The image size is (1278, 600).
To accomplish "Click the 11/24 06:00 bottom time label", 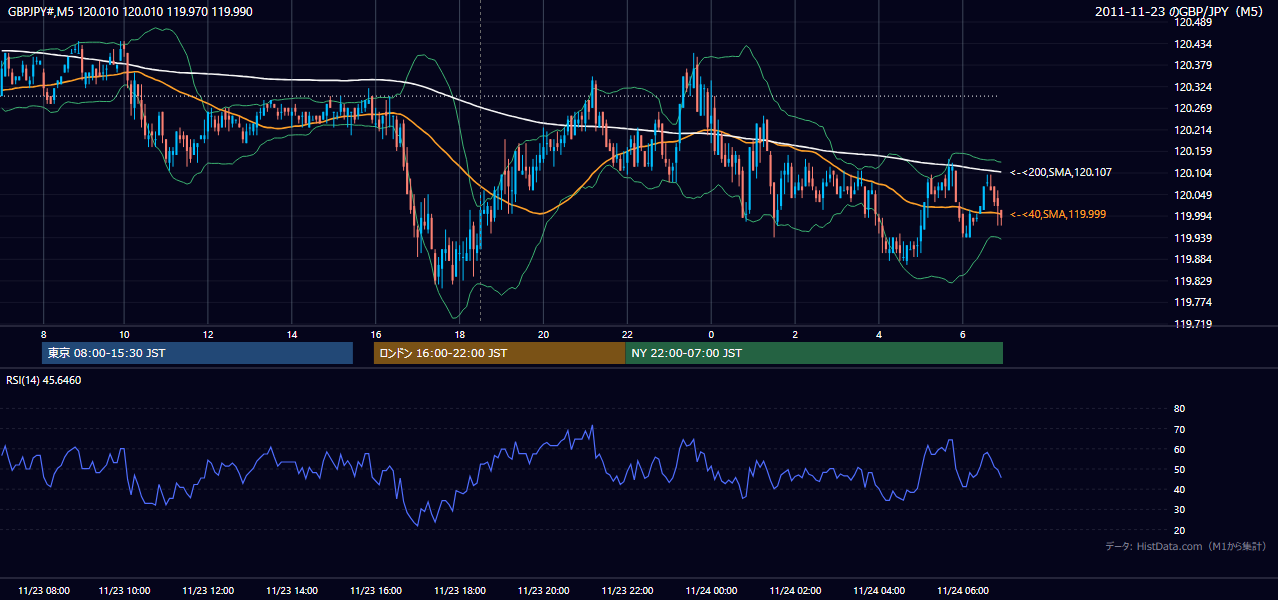I will coord(962,590).
